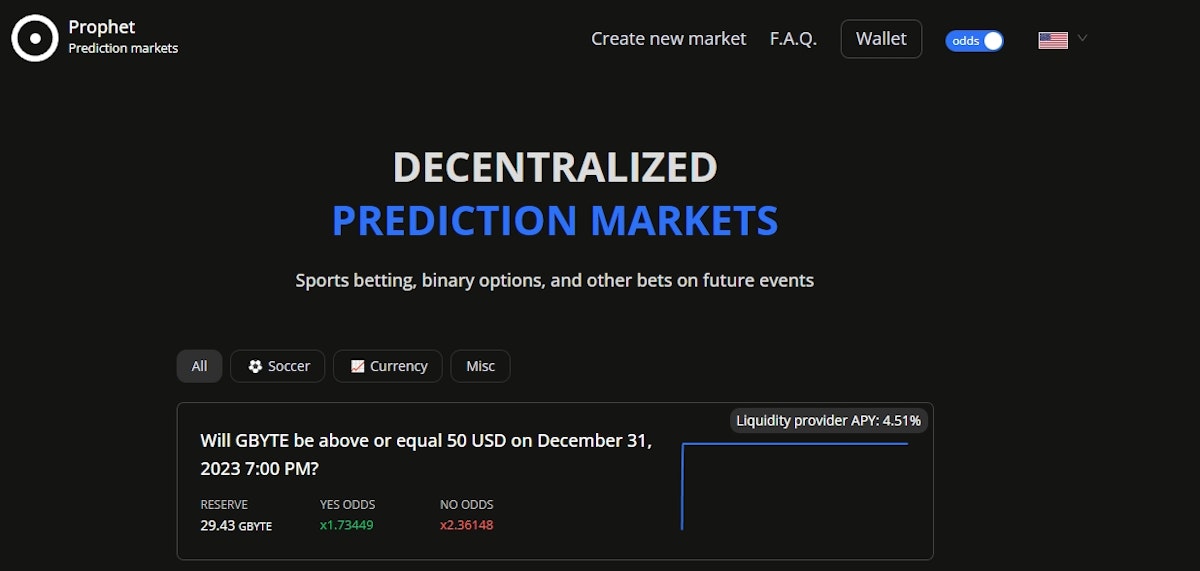This screenshot has height=571, width=1200.
Task: Go to the F.A.Q. page
Action: [x=793, y=39]
